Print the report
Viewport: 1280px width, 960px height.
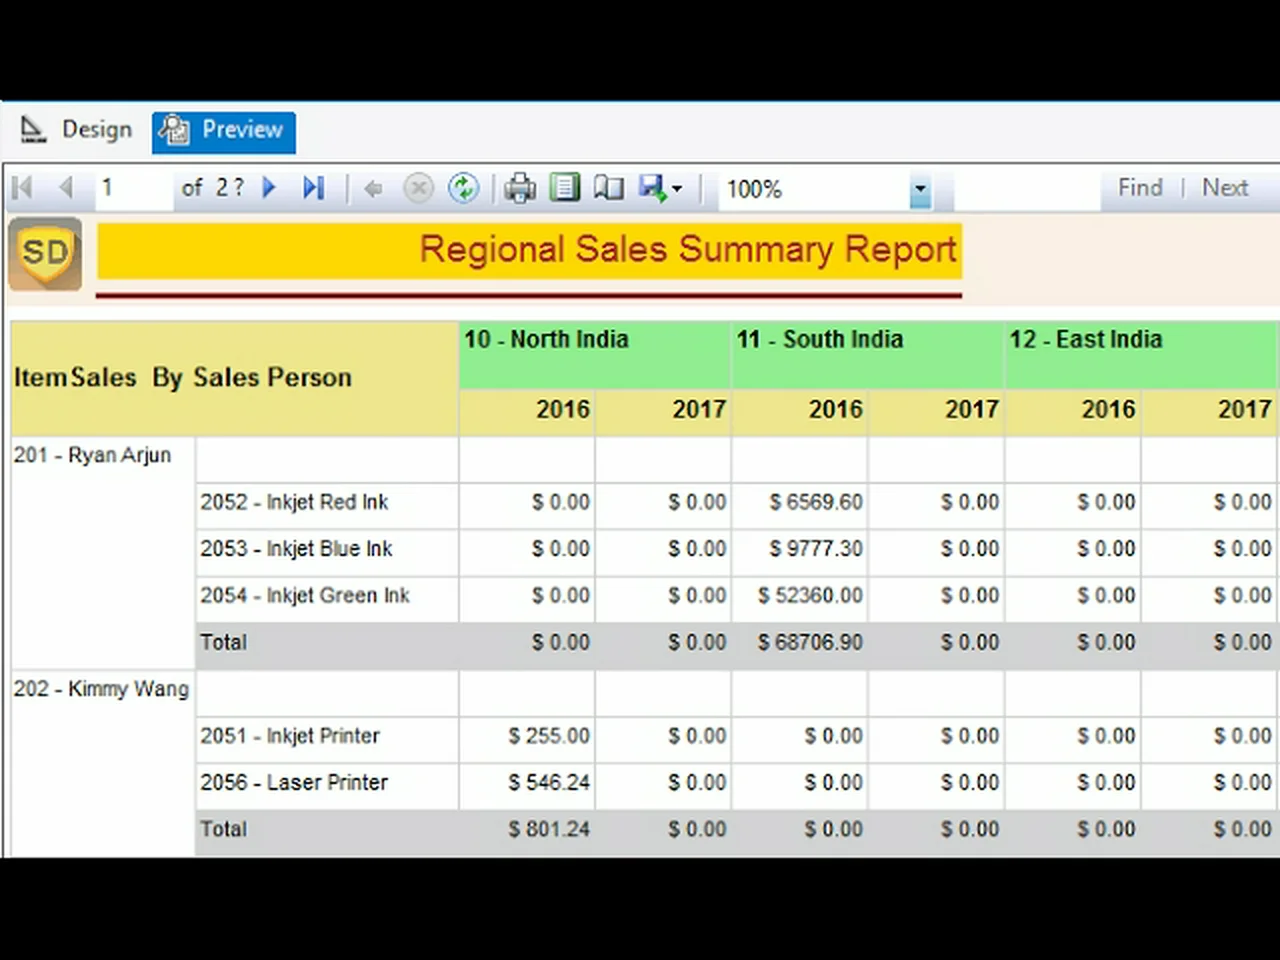pos(520,188)
